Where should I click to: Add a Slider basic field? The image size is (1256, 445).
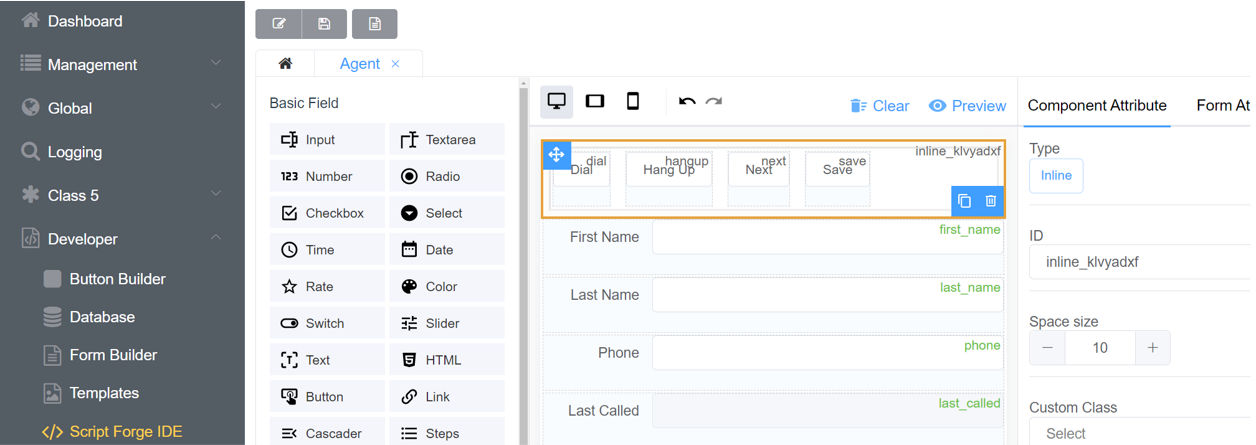tap(446, 323)
